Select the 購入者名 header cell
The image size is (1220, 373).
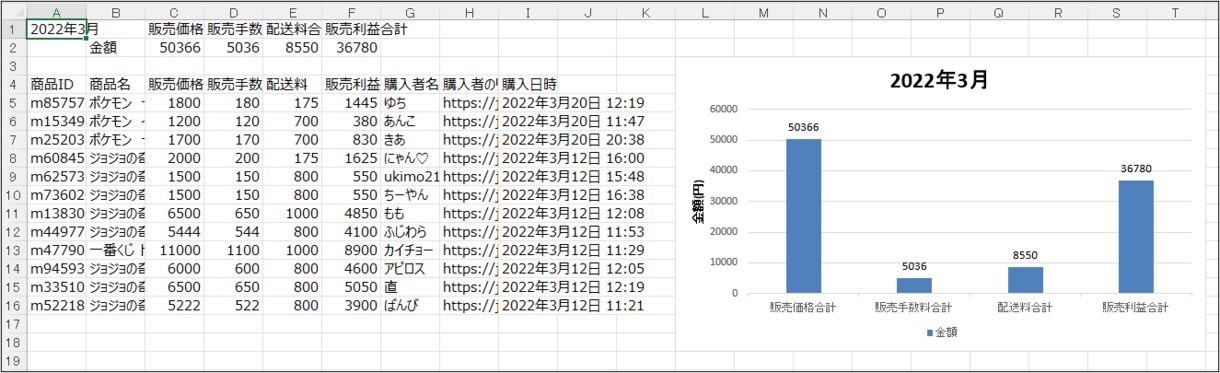point(410,84)
